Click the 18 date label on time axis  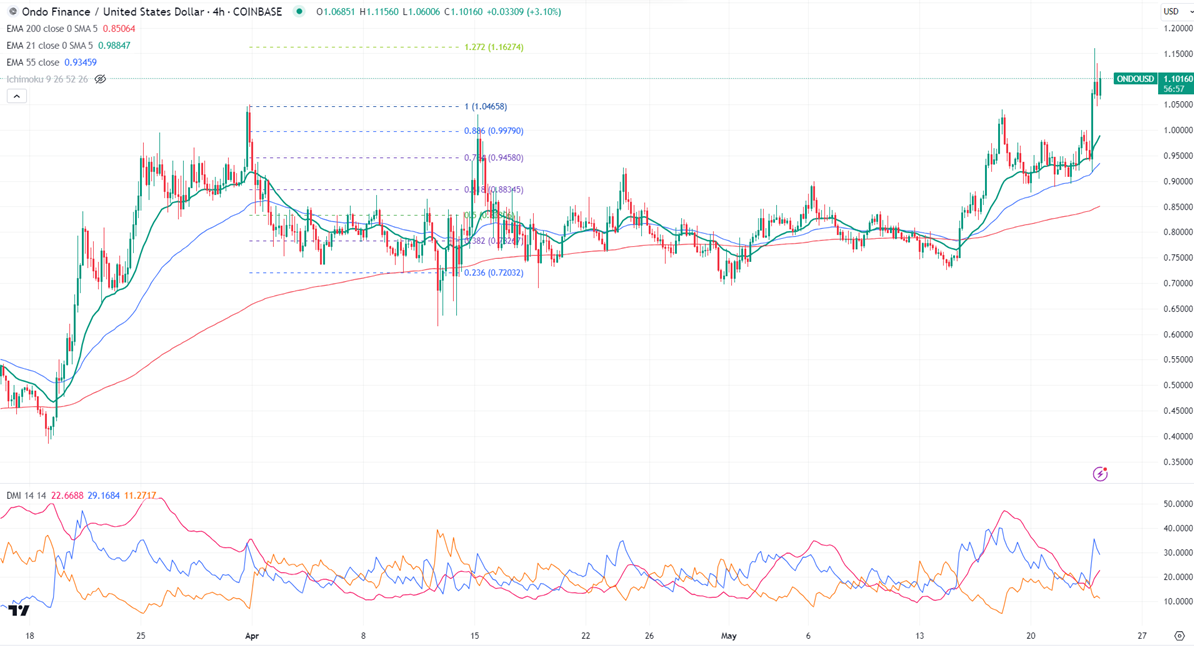tap(29, 636)
